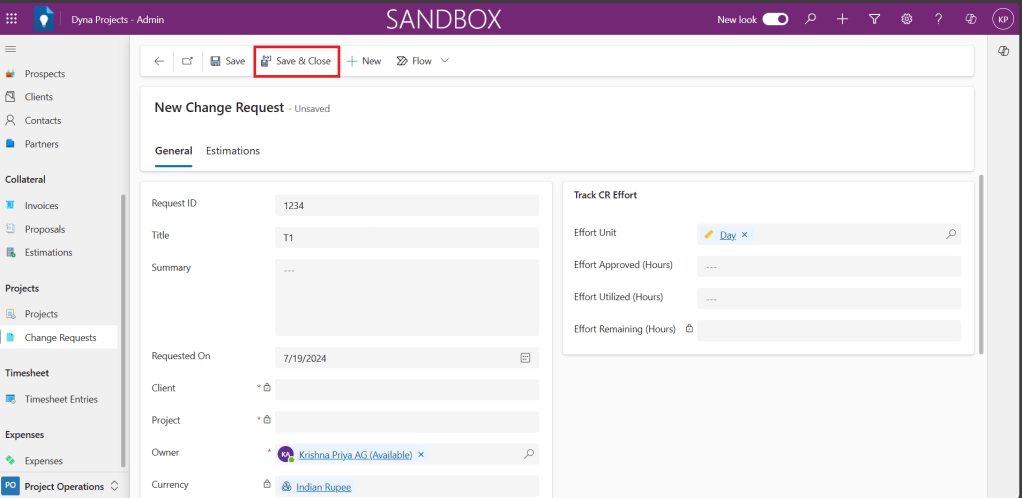Open the app launcher waffle icon
1022x498 pixels.
[12, 19]
